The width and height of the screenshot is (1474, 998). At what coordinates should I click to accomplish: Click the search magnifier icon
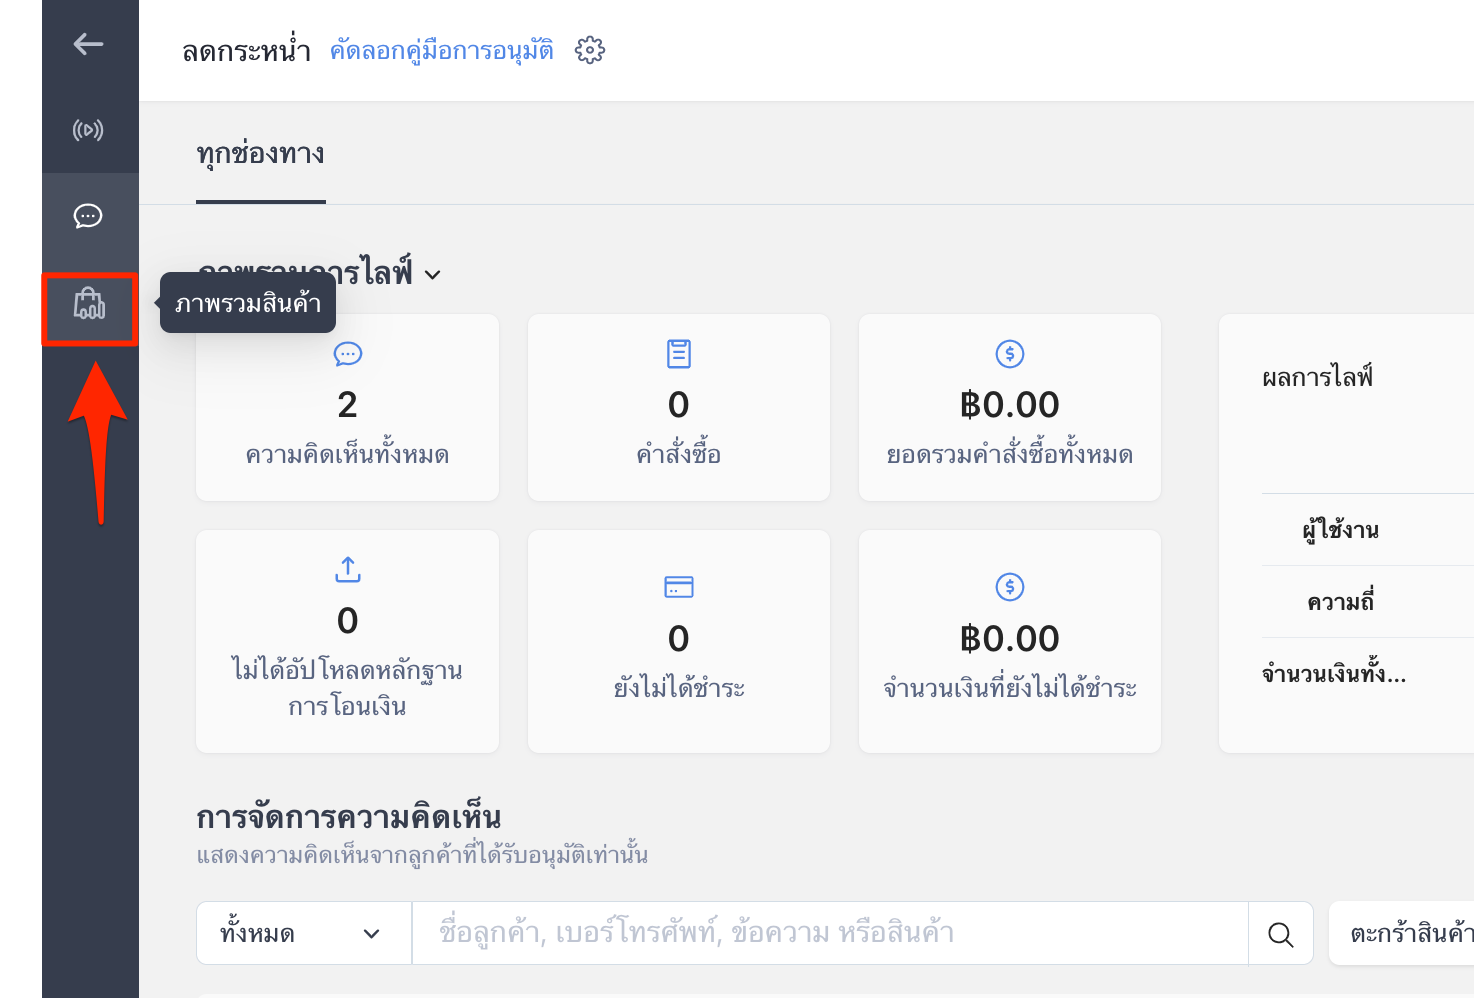point(1280,934)
